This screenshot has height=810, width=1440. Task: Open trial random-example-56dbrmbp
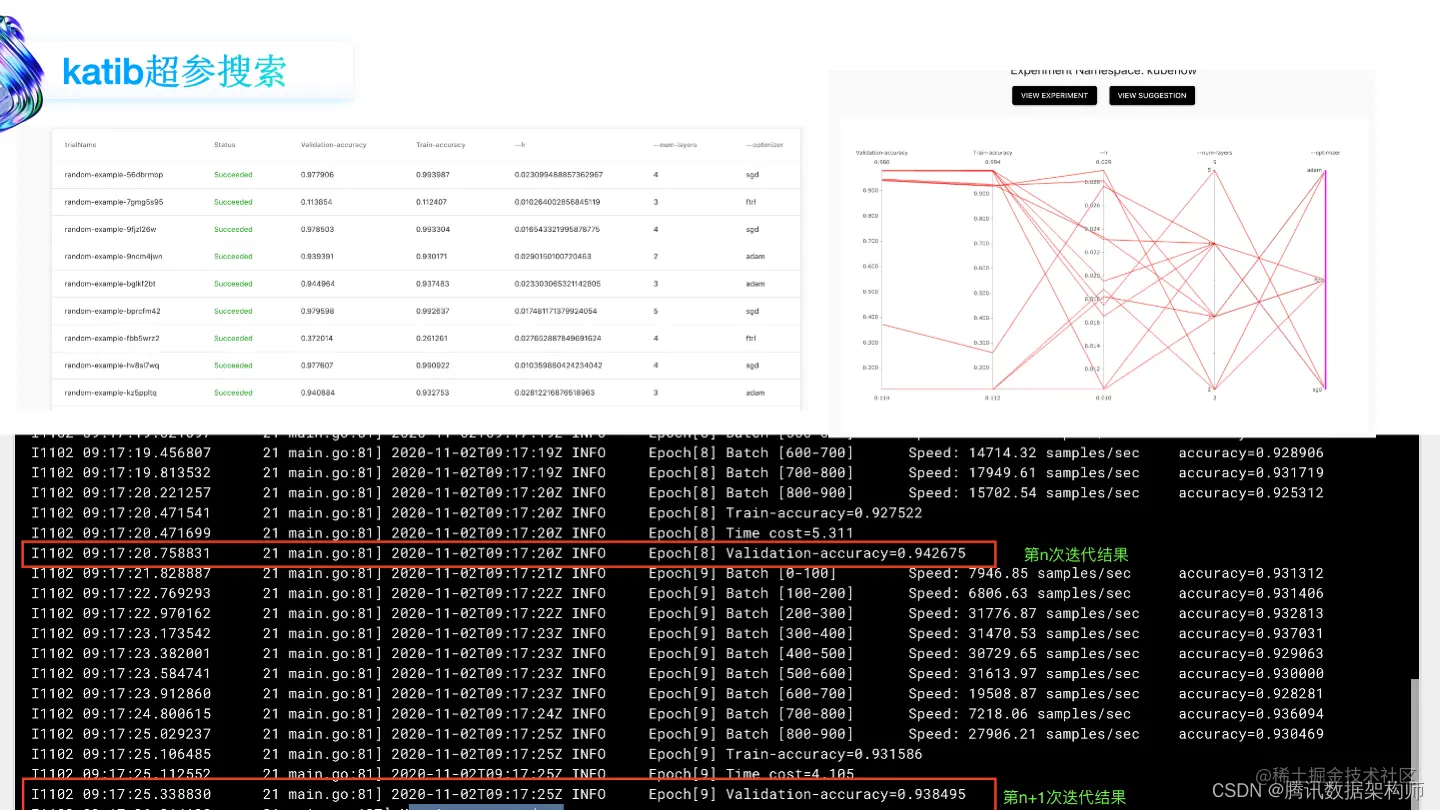(x=114, y=175)
